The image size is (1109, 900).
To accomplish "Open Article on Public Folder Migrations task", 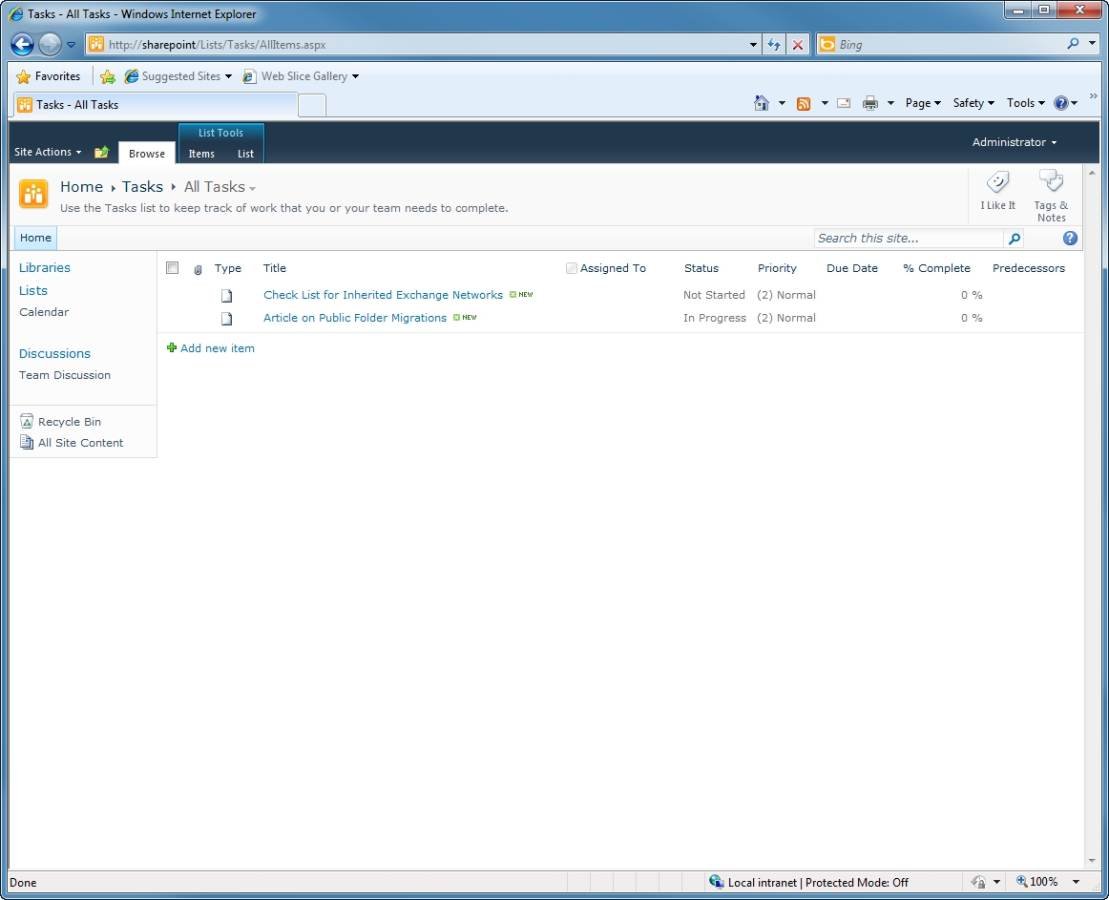I will coord(354,318).
